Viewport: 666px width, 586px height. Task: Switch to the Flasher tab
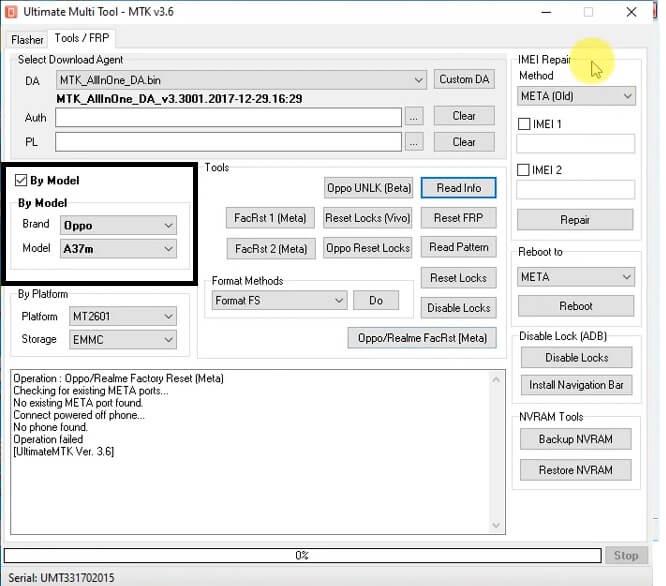(27, 40)
